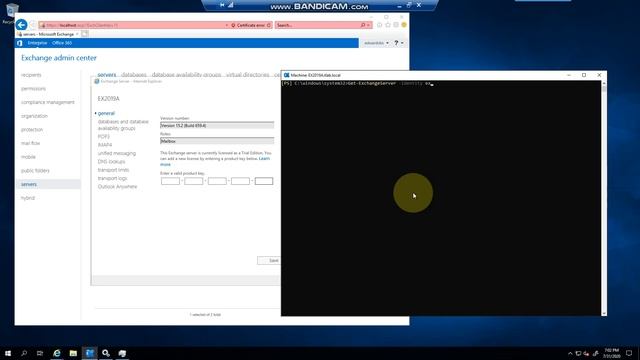Select mobile in the sidebar
The image size is (640, 360).
[x=29, y=157]
